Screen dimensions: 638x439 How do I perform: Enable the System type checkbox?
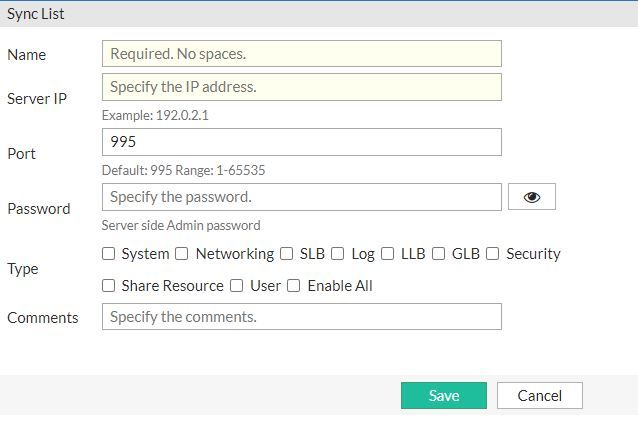(109, 254)
